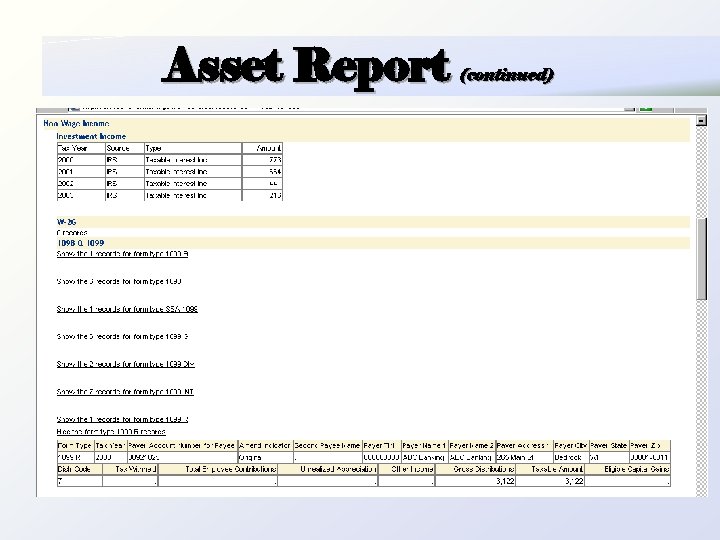
Task: Select the 'Non Wage Income' section heading
Action: pos(76,124)
